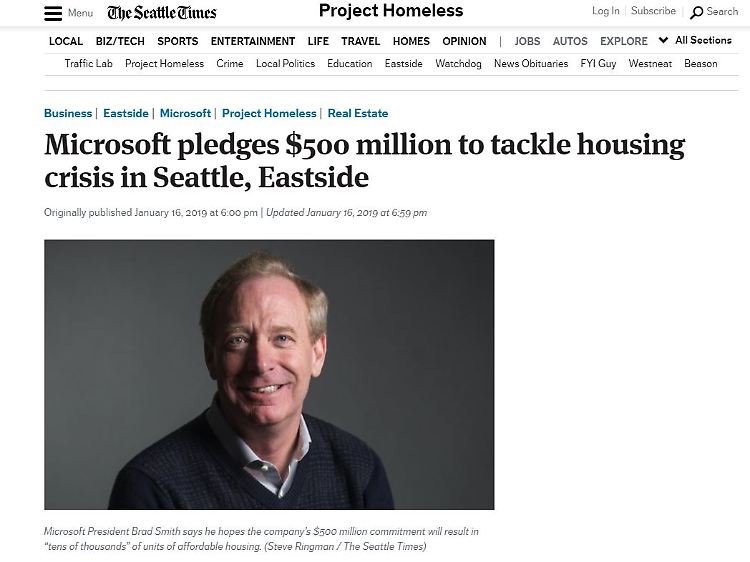This screenshot has width=750, height=562.
Task: Open the hamburger Menu icon
Action: (53, 13)
